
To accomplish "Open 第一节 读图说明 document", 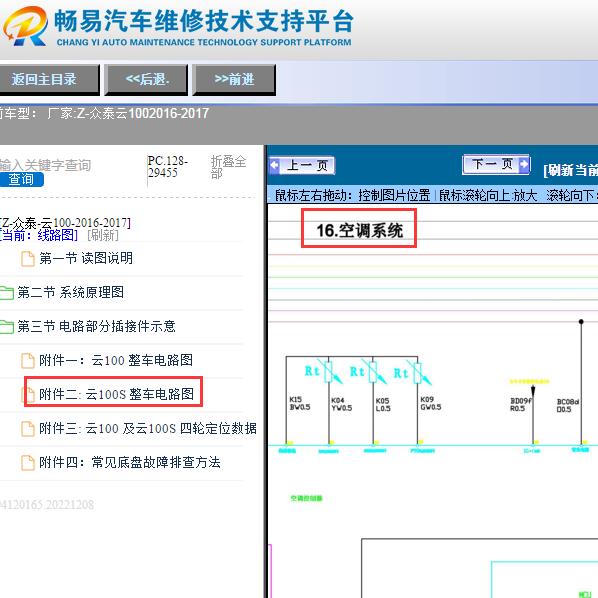I will pos(86,258).
